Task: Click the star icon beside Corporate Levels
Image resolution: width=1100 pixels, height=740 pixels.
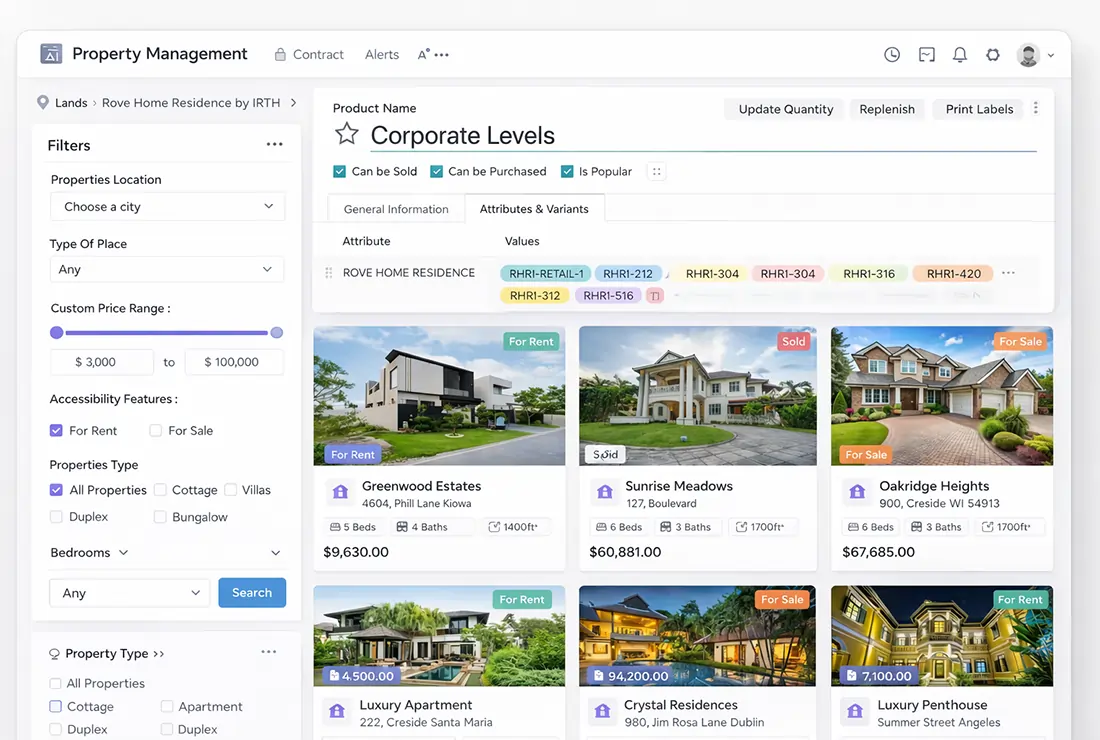Action: 346,134
